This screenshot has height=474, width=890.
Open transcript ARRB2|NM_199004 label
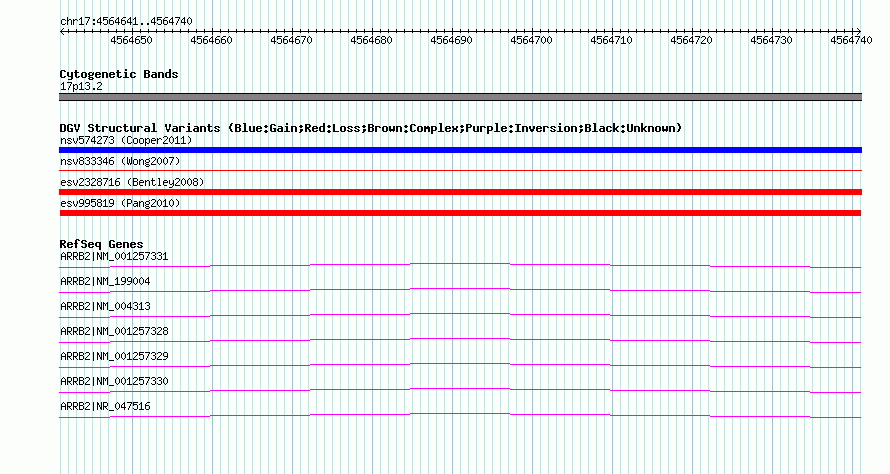point(105,282)
